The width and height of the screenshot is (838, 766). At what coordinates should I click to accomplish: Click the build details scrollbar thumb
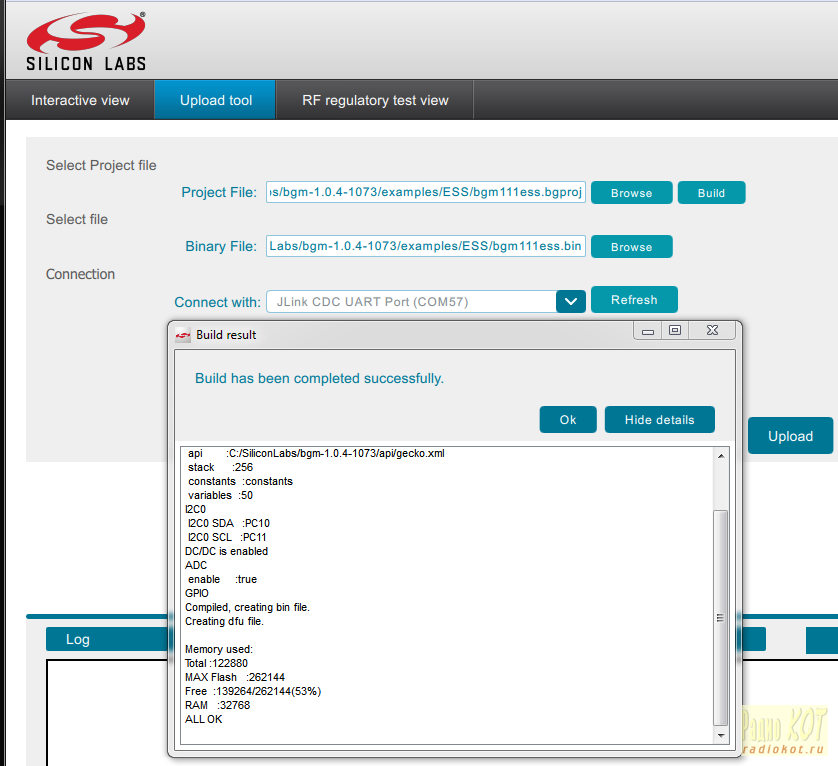[x=720, y=615]
